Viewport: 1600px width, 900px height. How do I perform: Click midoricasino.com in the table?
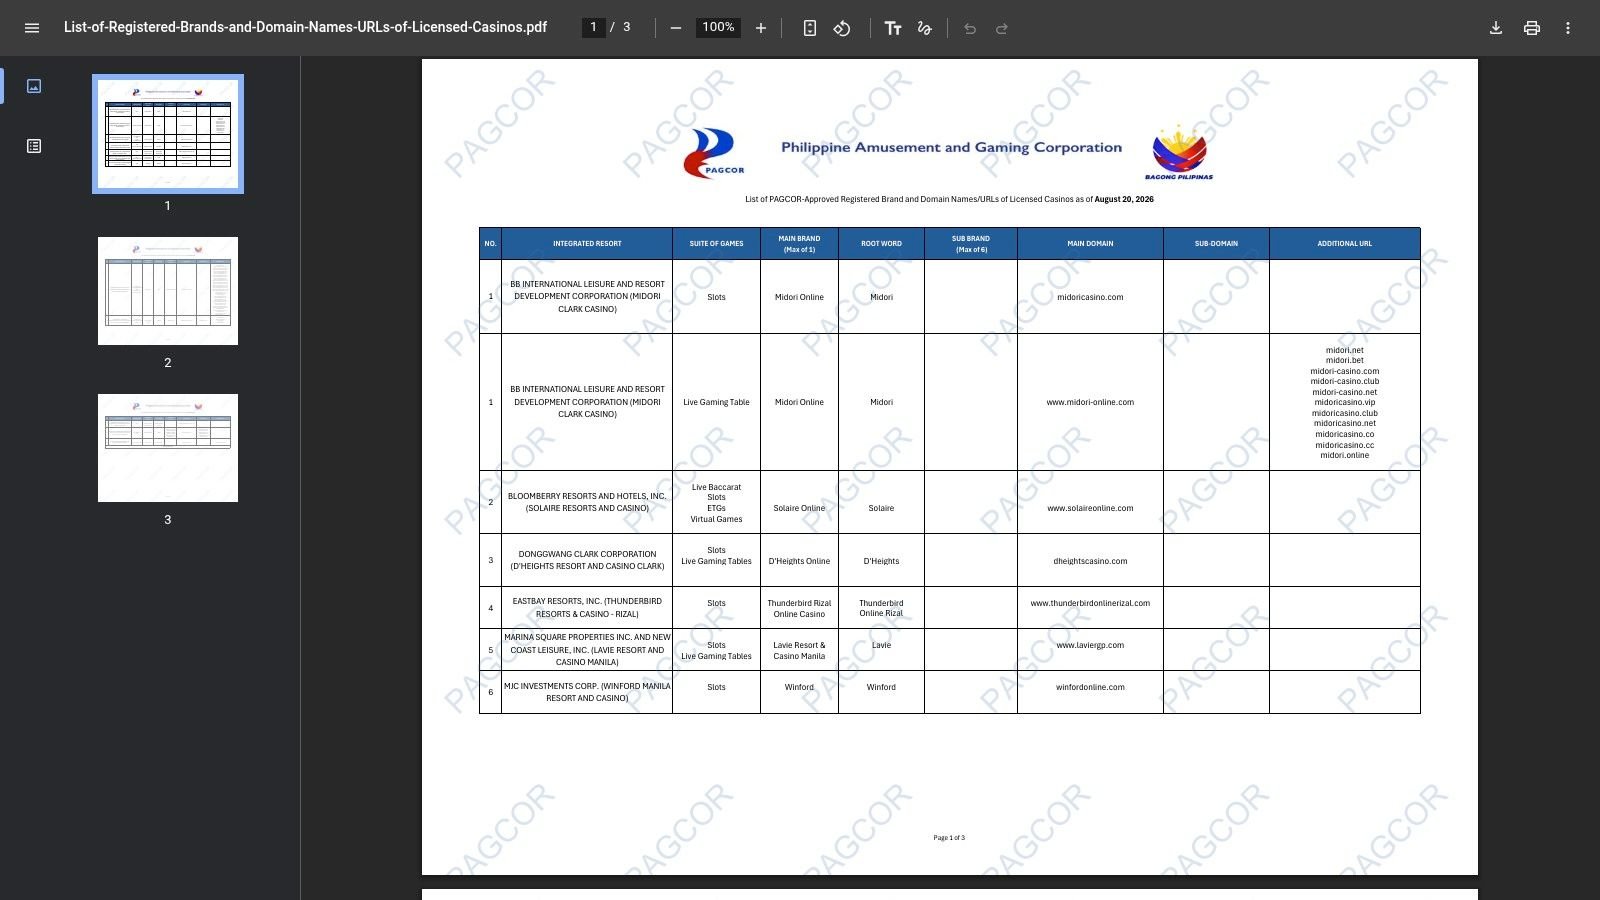[1090, 297]
